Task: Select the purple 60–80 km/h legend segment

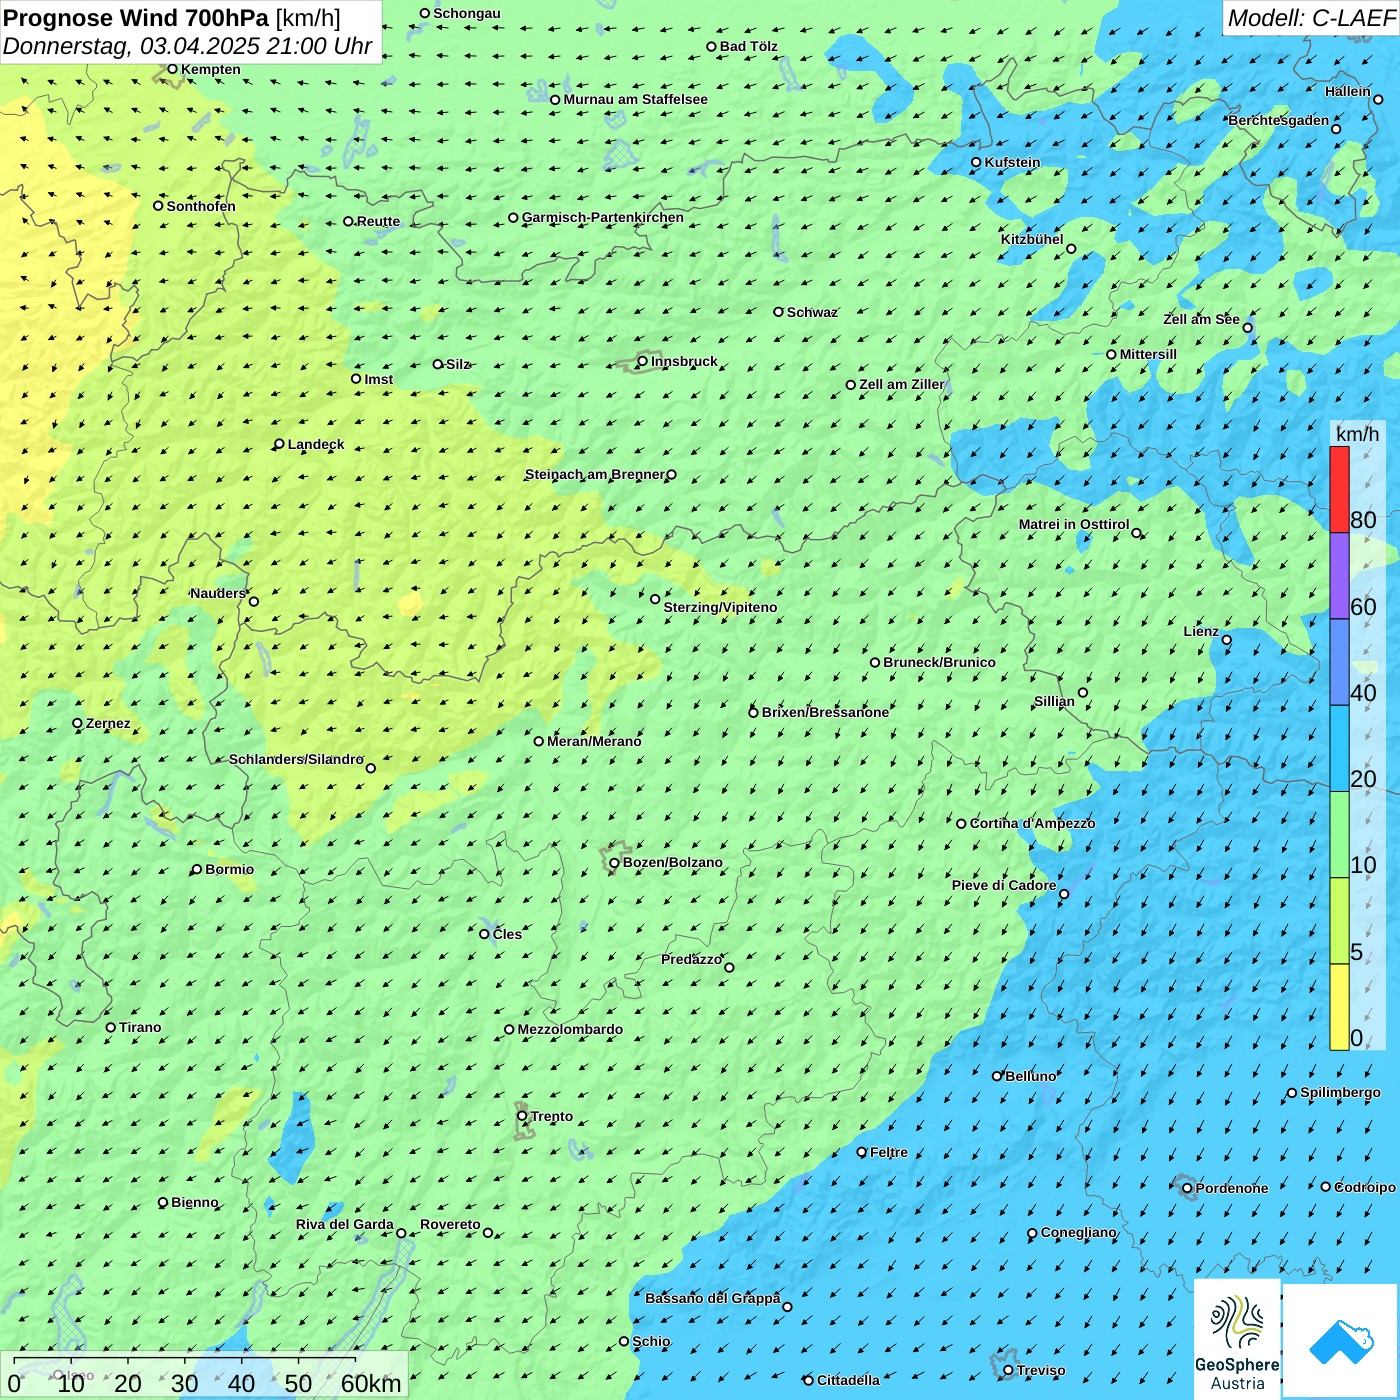Action: [x=1339, y=576]
